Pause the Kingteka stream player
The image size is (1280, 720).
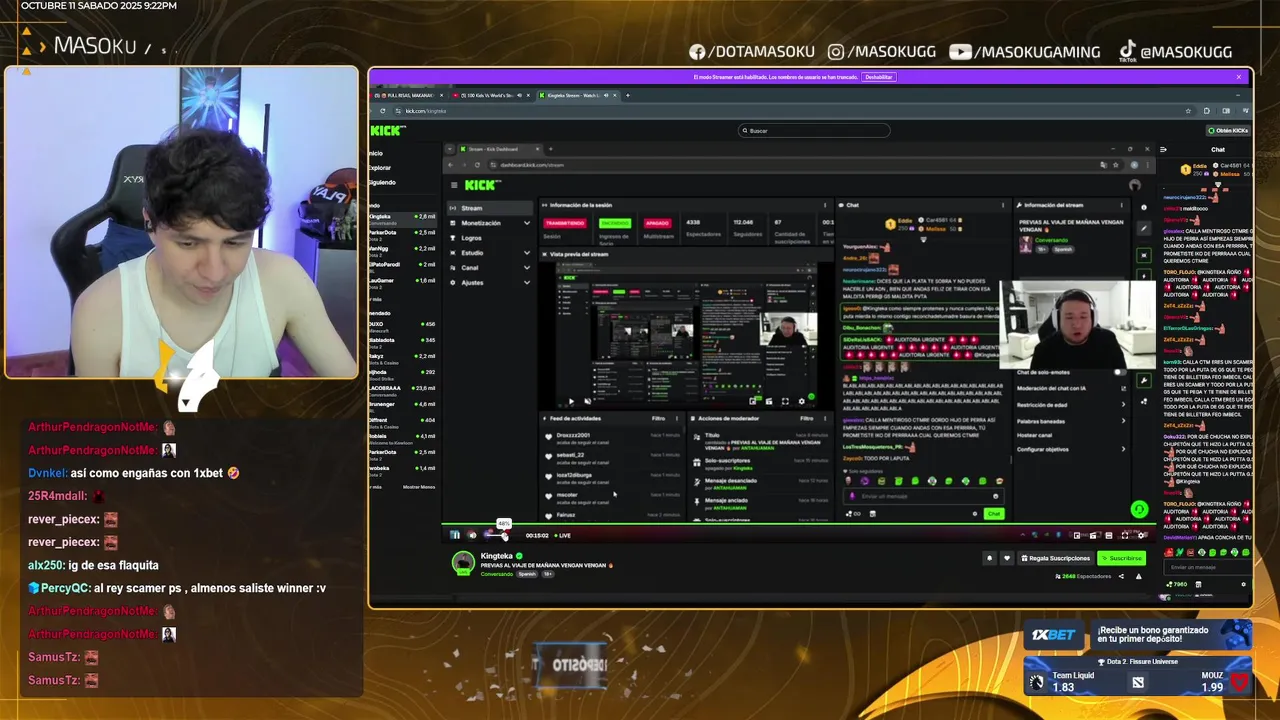click(455, 535)
